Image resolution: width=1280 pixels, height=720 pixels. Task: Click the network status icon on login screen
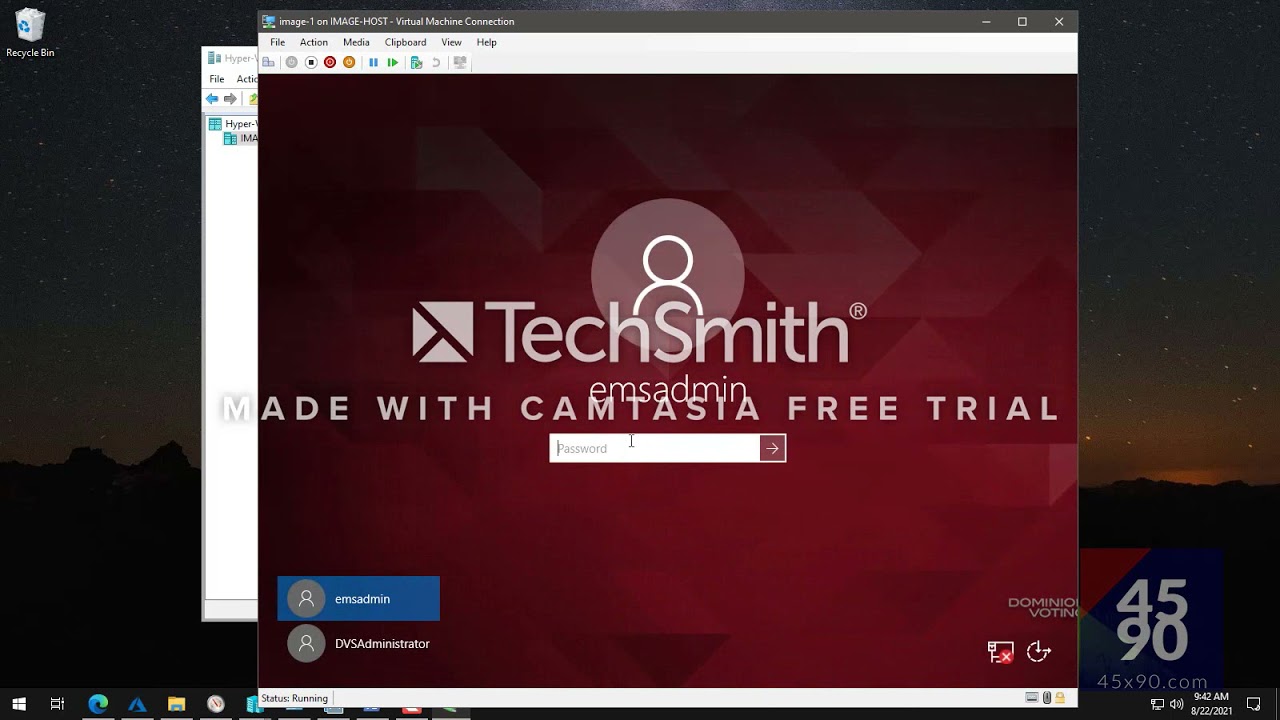1000,652
